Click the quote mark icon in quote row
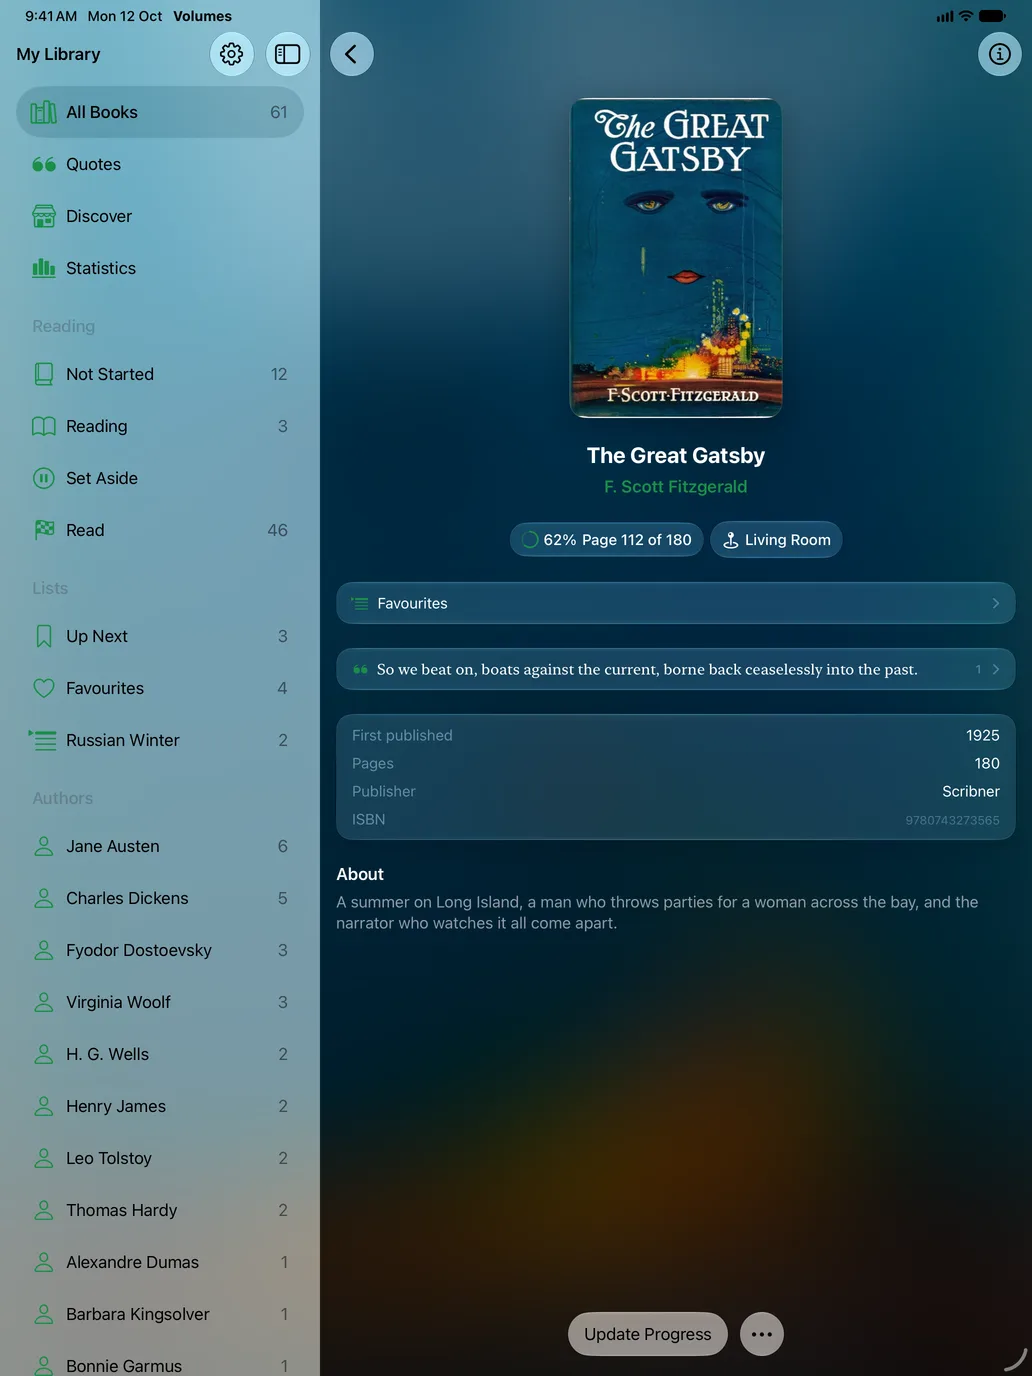Screen dimensions: 1032x1376 (x=361, y=669)
